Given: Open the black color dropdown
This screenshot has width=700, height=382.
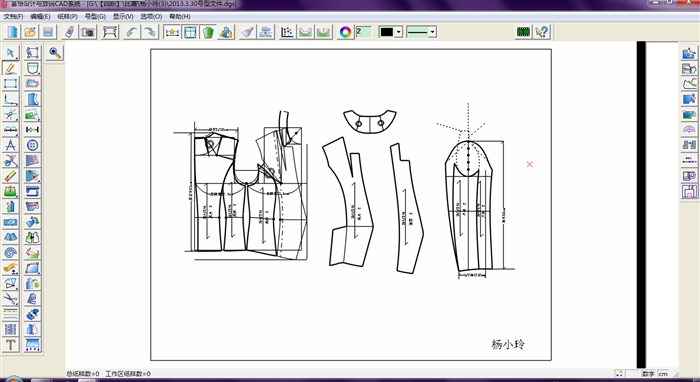Looking at the screenshot, I should (399, 32).
